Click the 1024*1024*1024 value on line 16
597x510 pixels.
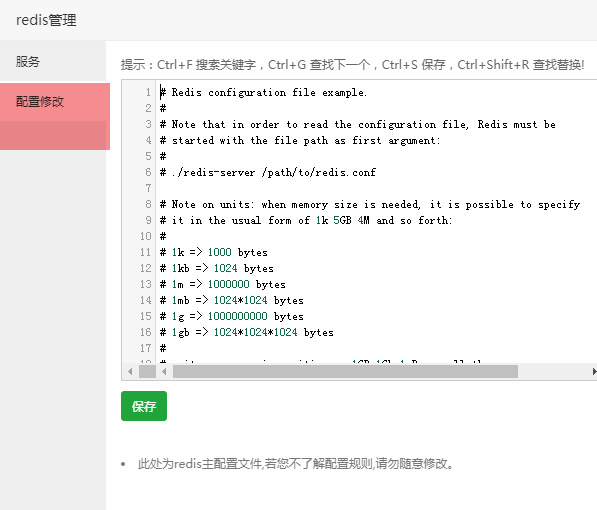[255, 332]
